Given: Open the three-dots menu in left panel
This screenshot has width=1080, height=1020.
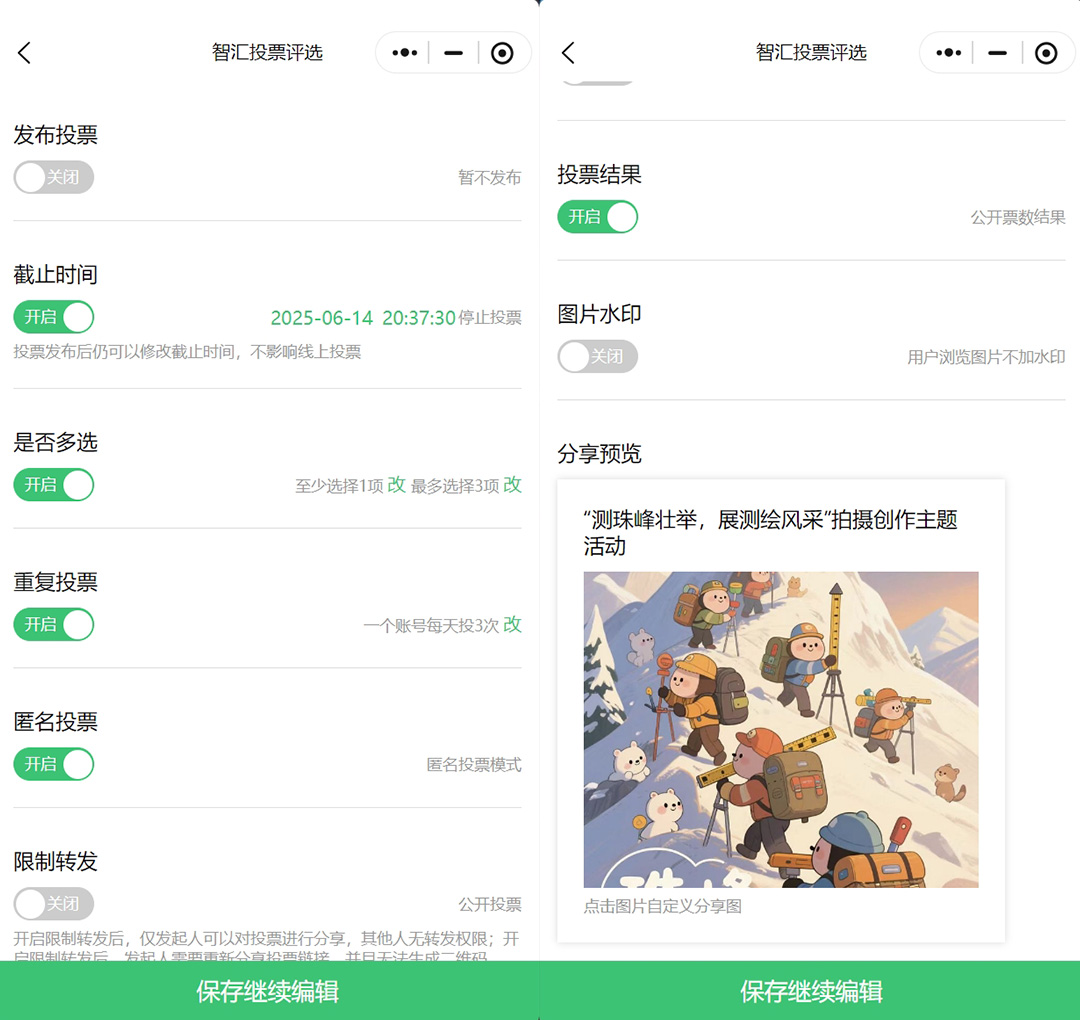Looking at the screenshot, I should [x=404, y=52].
